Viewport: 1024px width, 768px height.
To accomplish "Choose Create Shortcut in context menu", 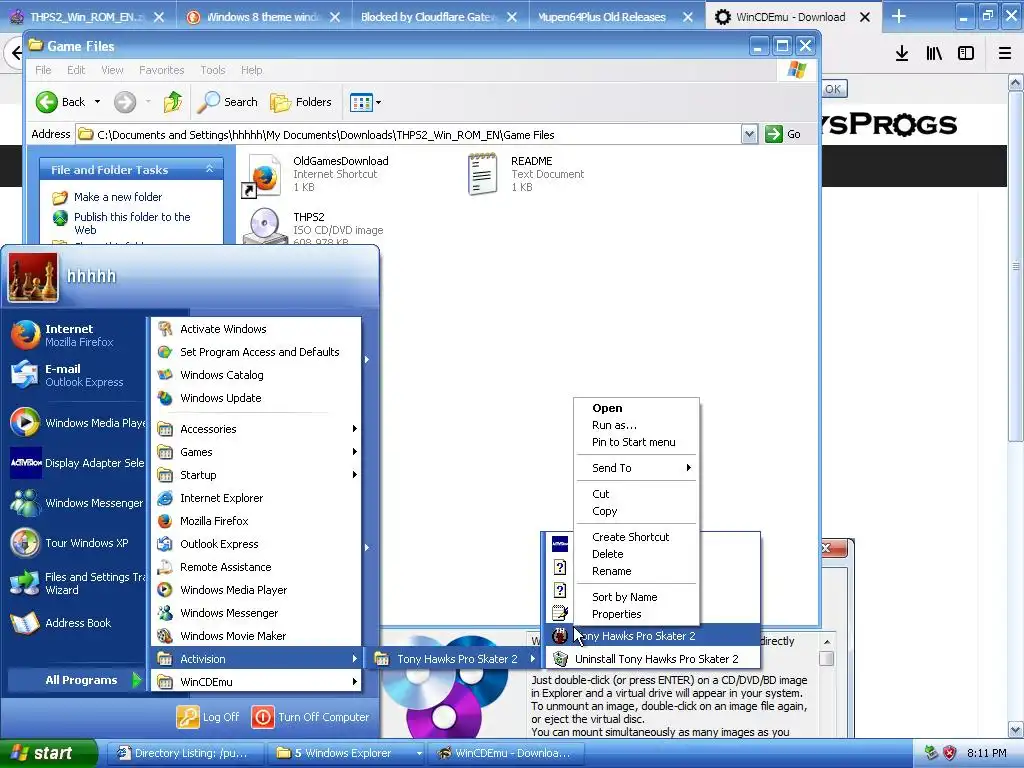I will click(x=630, y=537).
